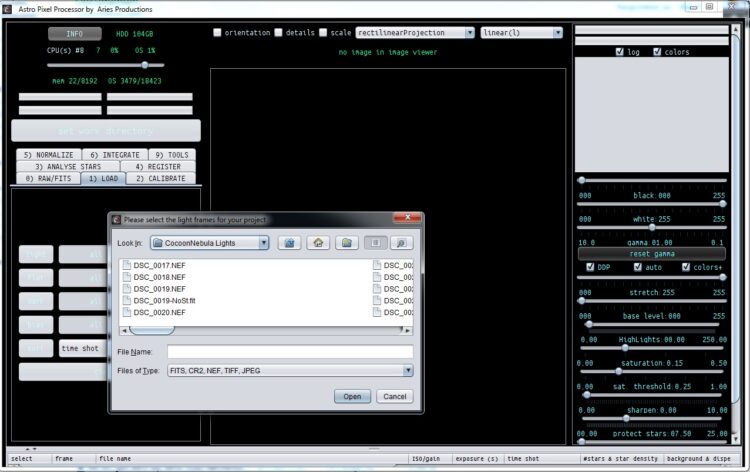The image size is (750, 472).
Task: Toggle the auto checkbox
Action: pyautogui.click(x=638, y=267)
